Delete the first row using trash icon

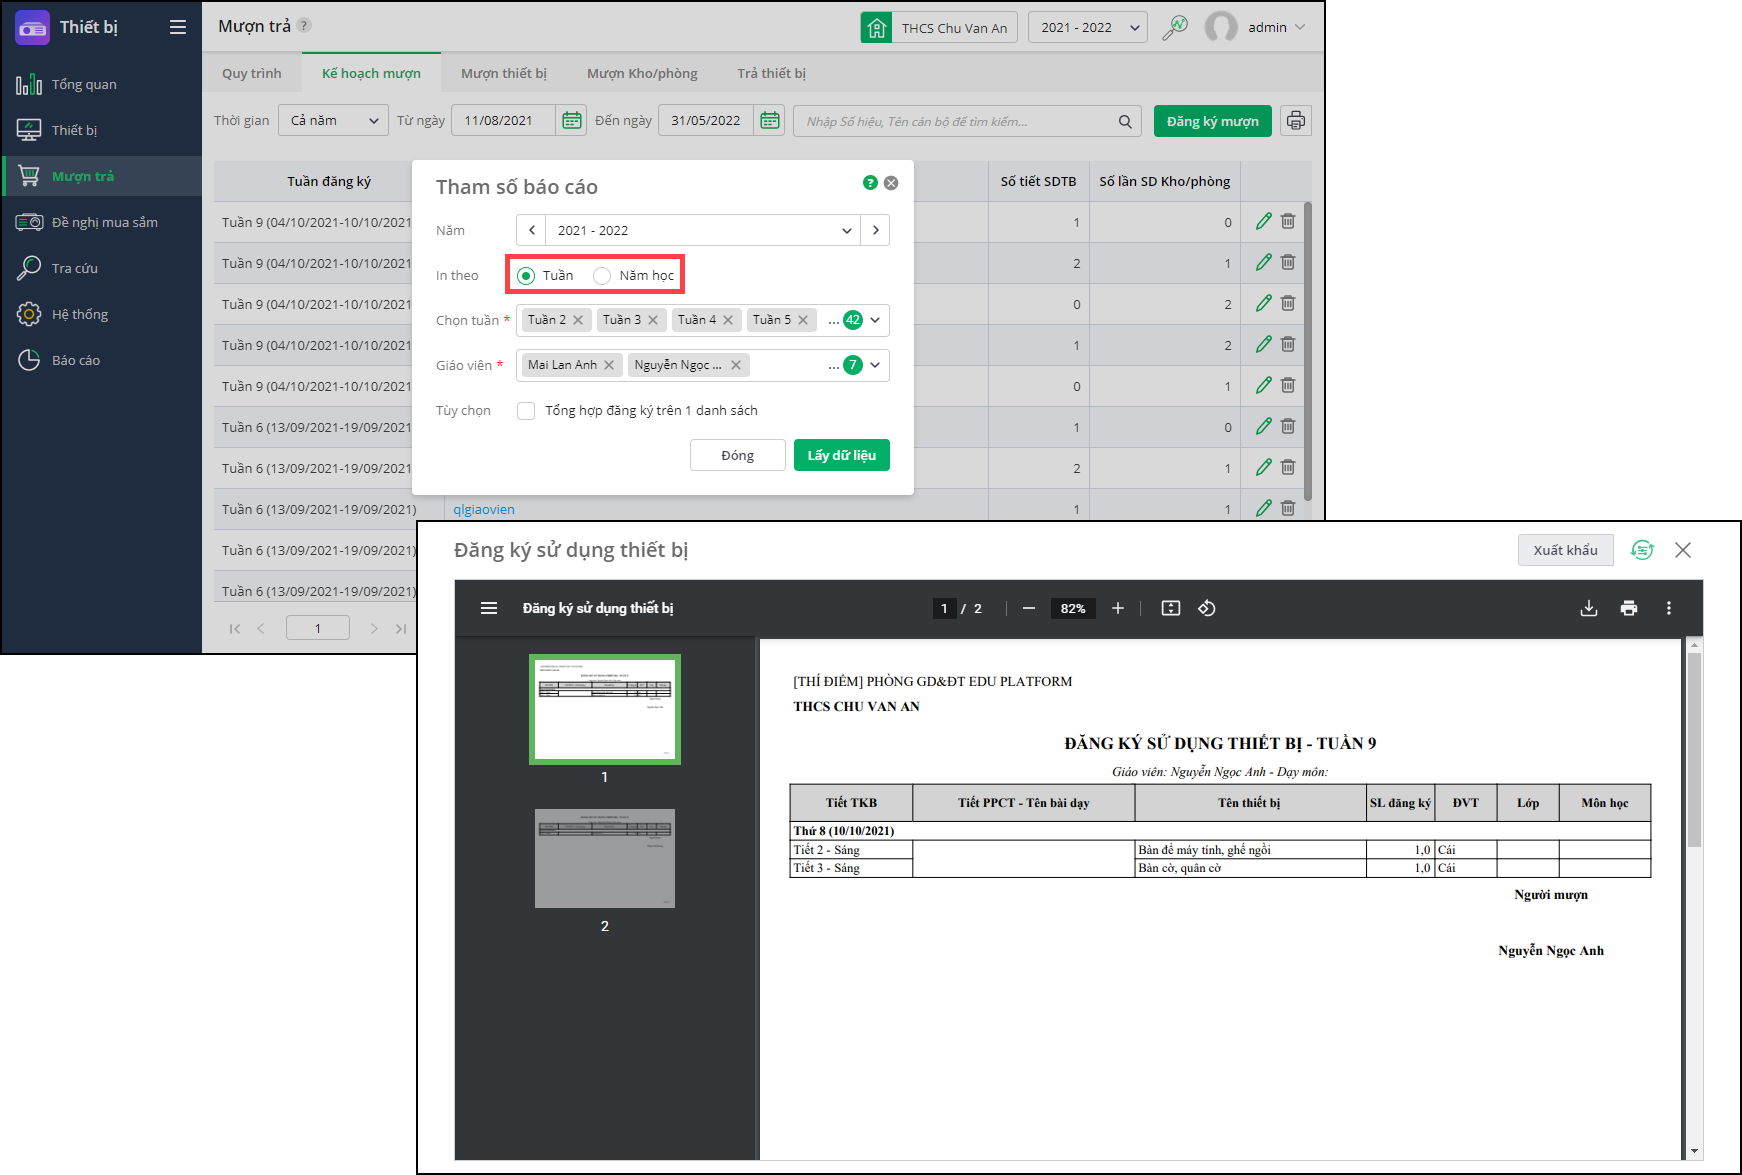tap(1288, 221)
